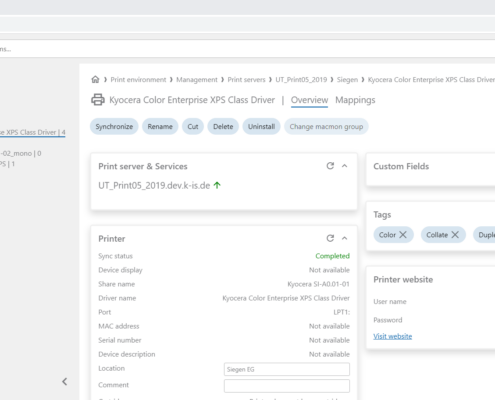Switch to the Mappings tab
Viewport: 495px width, 400px height.
point(355,100)
